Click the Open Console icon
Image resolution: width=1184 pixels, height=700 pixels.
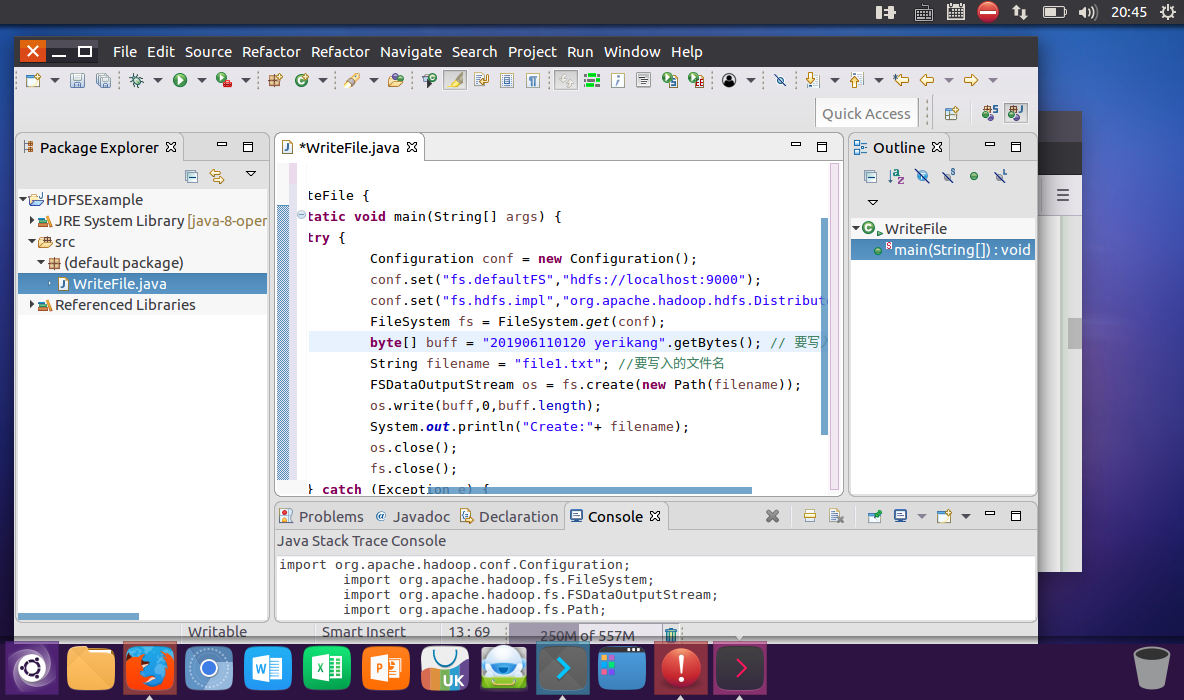click(944, 516)
